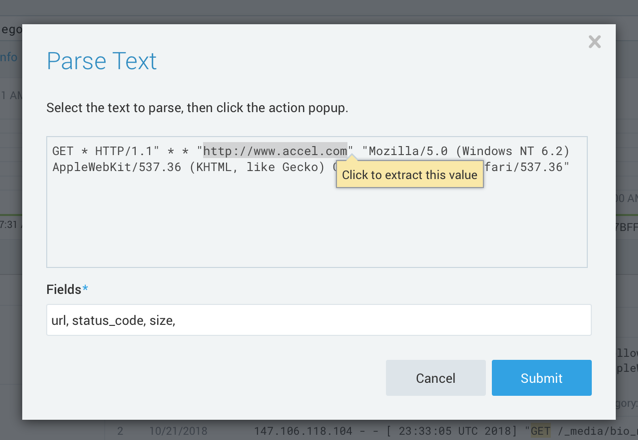This screenshot has width=638, height=440.
Task: Click the (KHTML, like Gecko) text
Action: pos(258,167)
